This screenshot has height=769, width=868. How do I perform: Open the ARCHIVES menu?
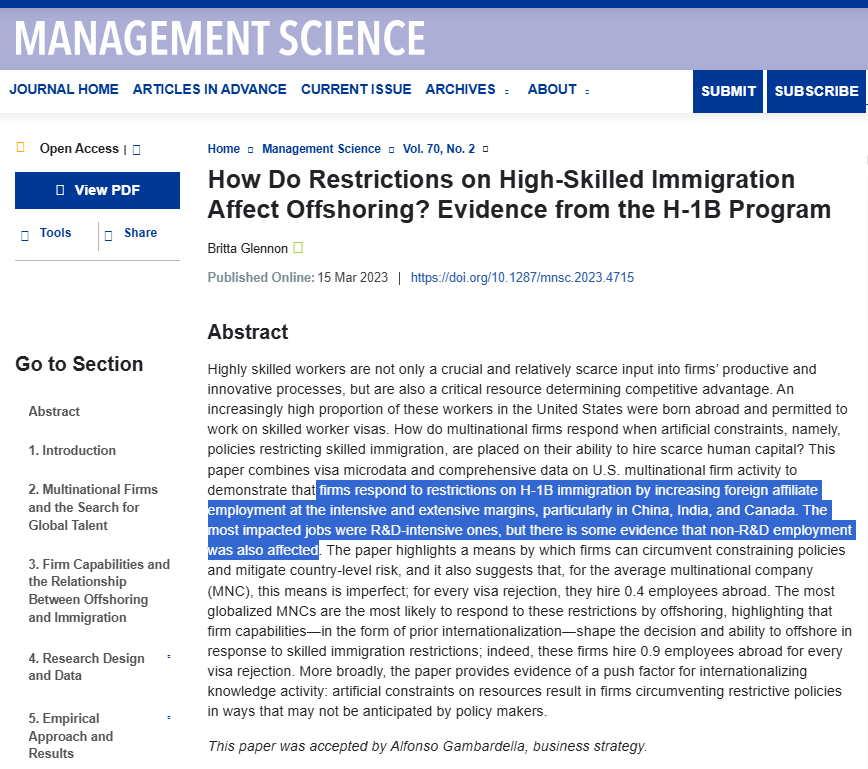[x=460, y=89]
